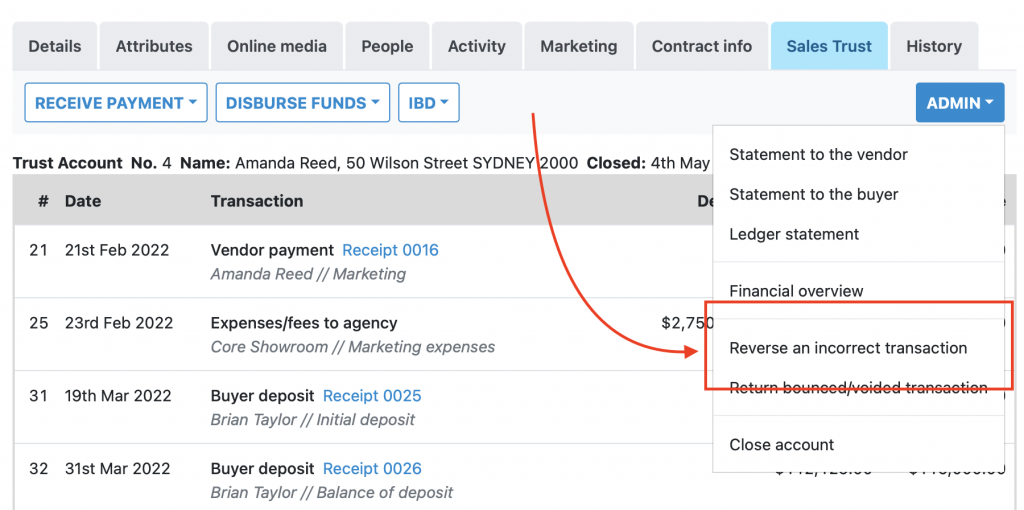Open the Attributes tab
This screenshot has width=1024, height=510.
pos(154,46)
